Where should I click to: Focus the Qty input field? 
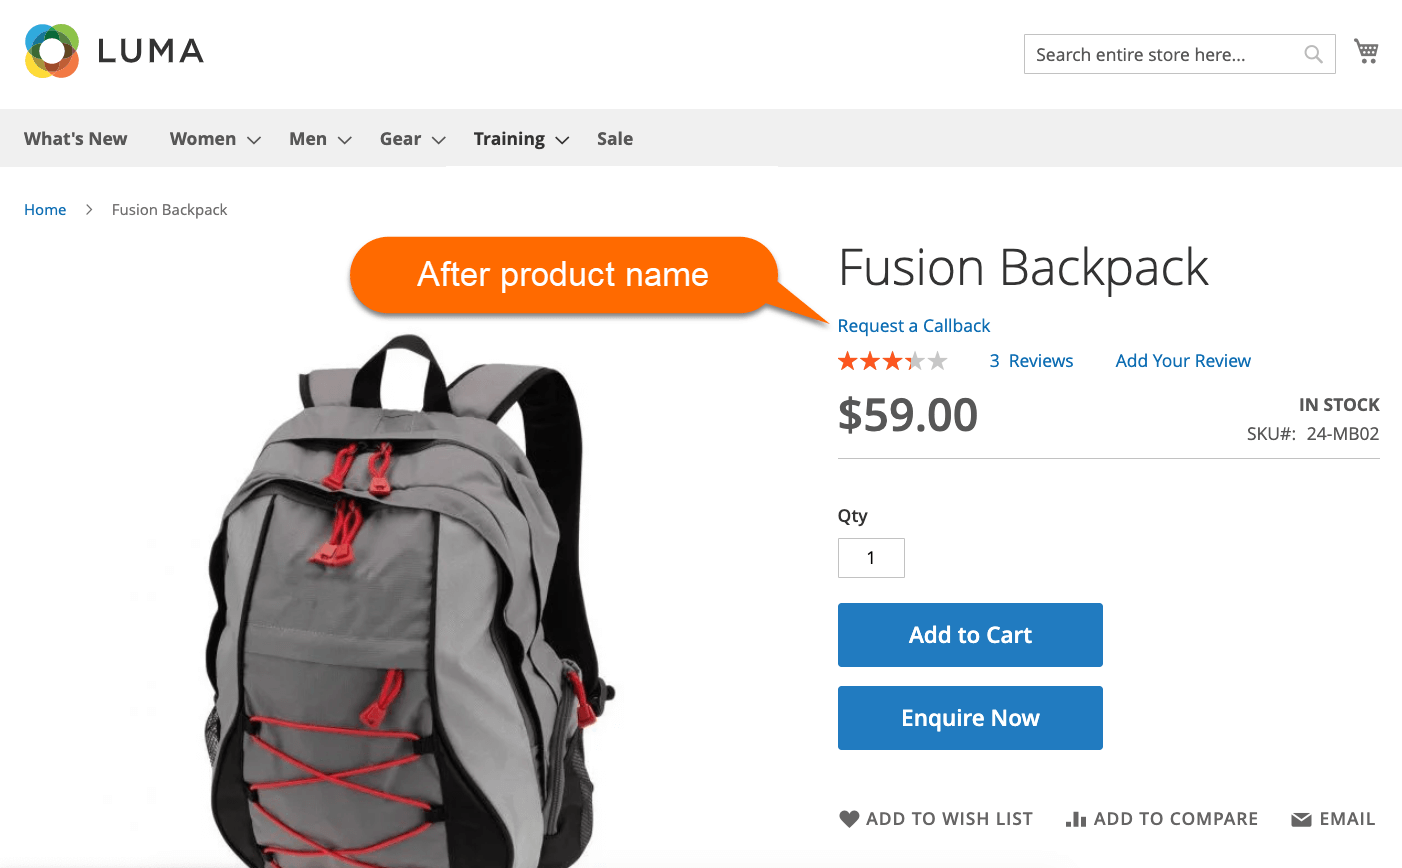tap(871, 558)
